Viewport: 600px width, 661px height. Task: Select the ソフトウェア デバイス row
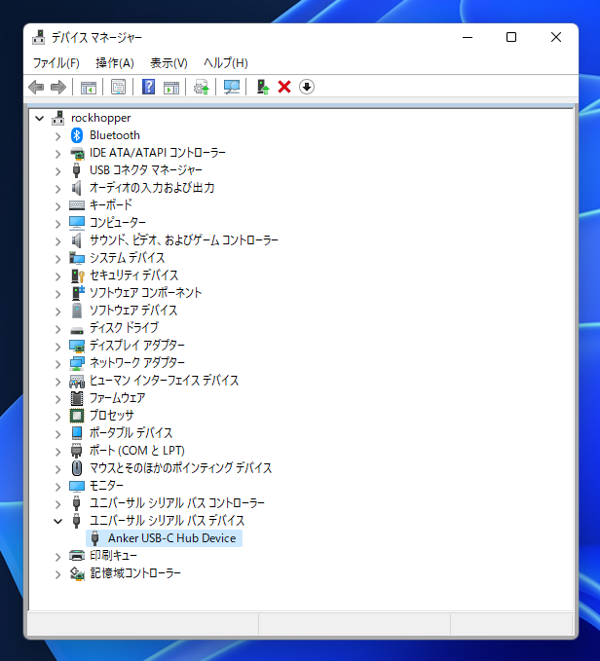(133, 311)
